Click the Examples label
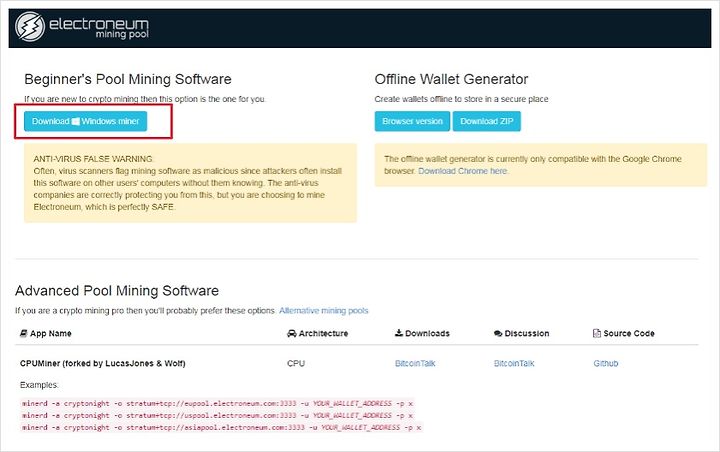 point(39,385)
